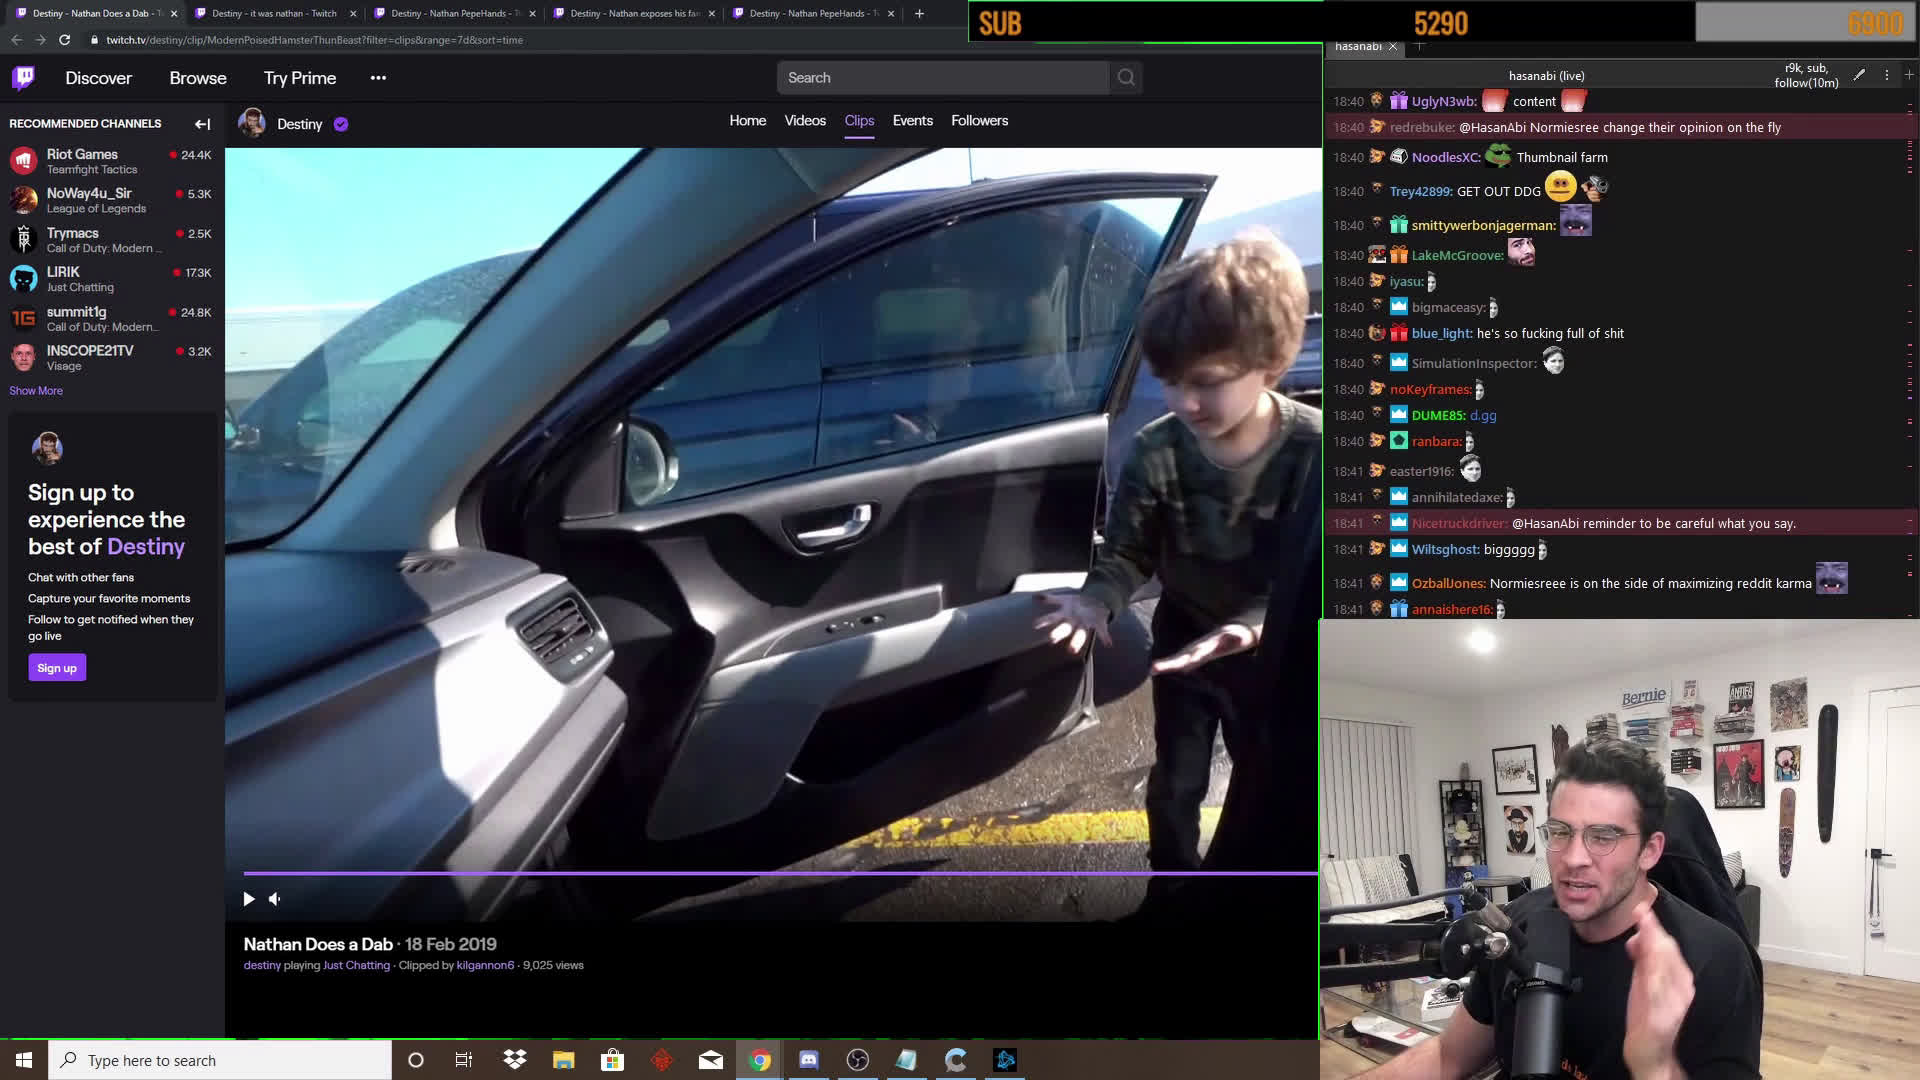The width and height of the screenshot is (1920, 1080).
Task: Open Discord from the Windows taskbar
Action: (809, 1060)
